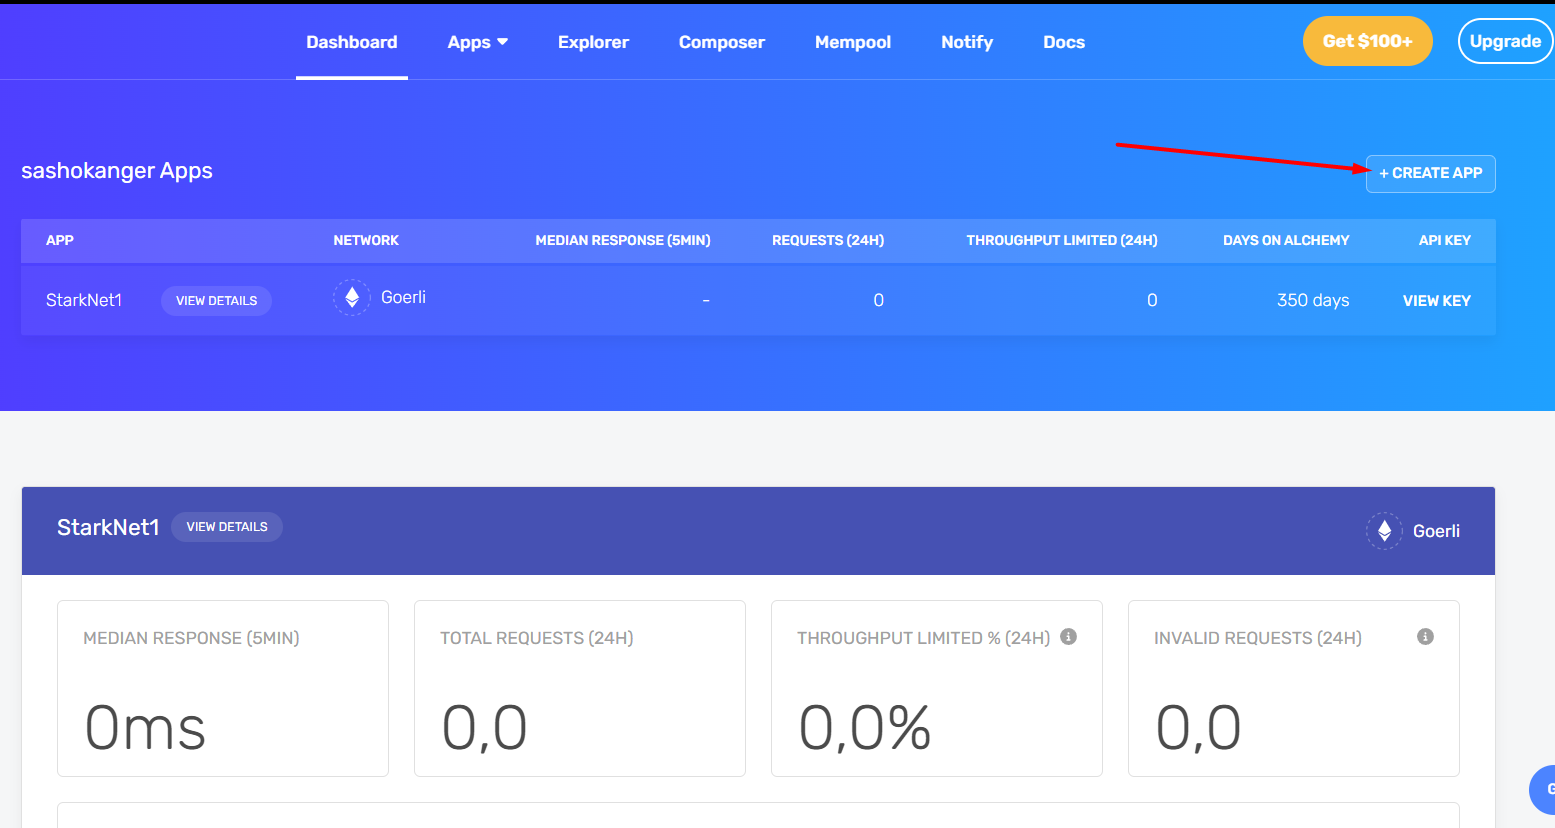Viewport: 1555px width, 828px height.
Task: Click the Get $100+ button
Action: point(1367,41)
